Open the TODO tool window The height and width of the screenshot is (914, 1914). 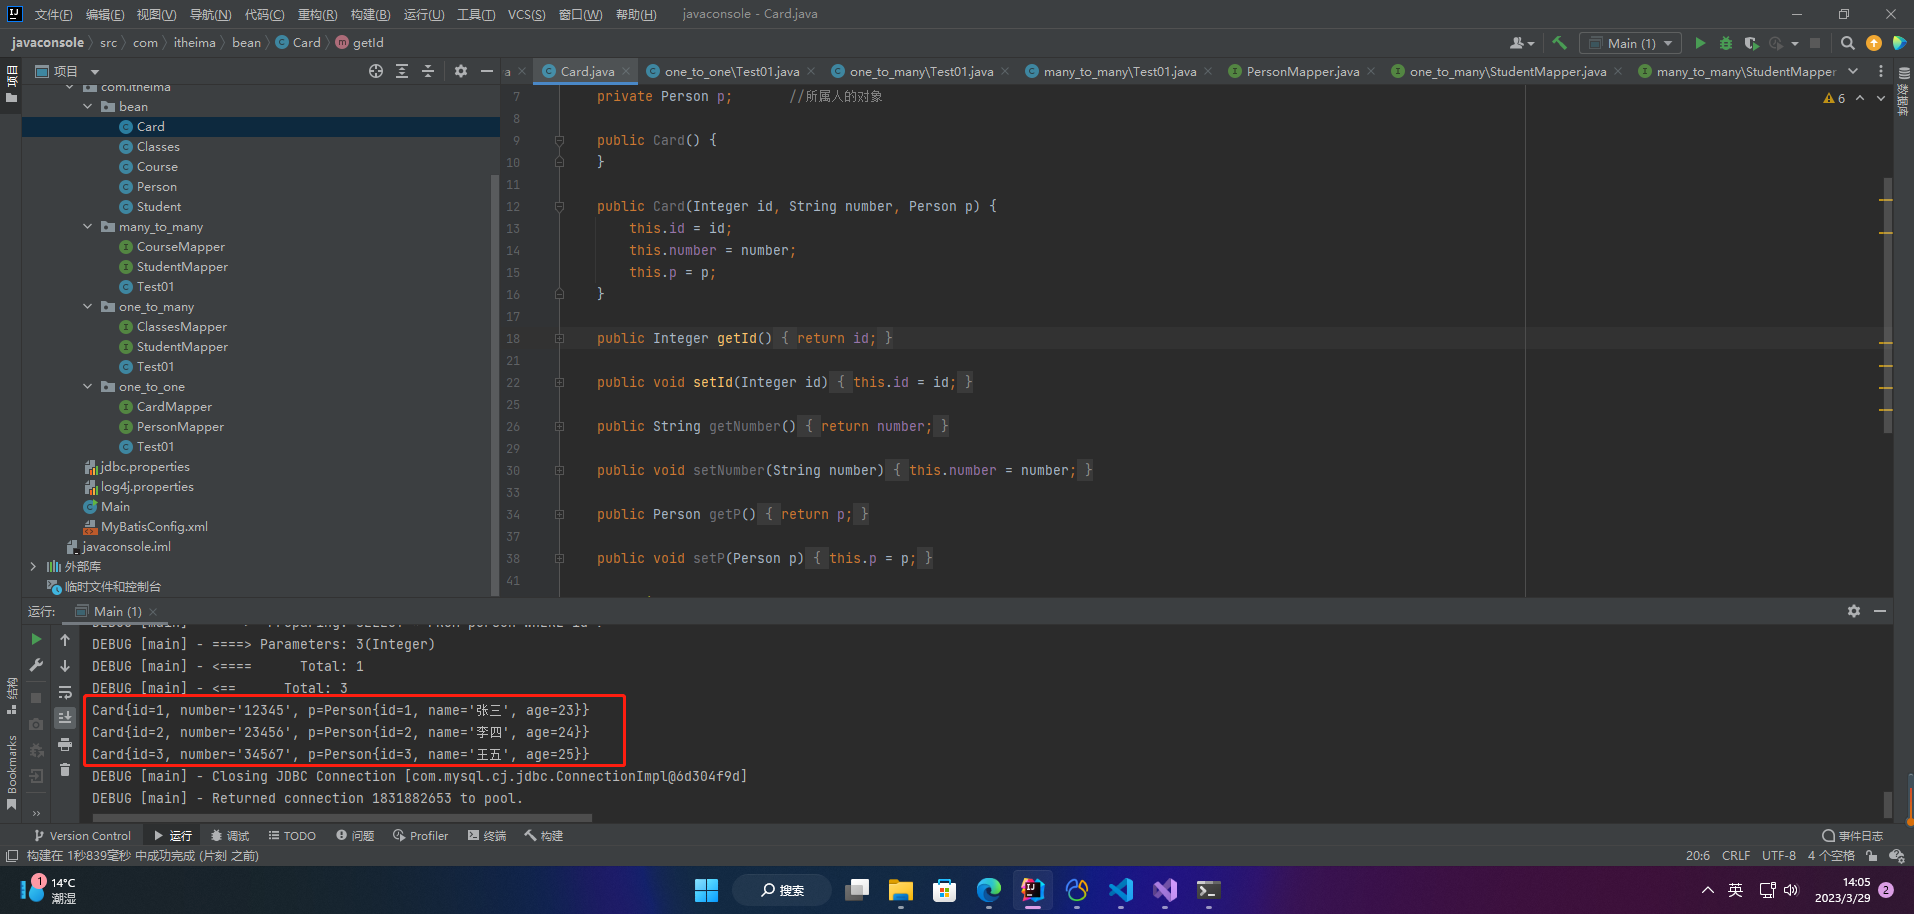(x=292, y=836)
